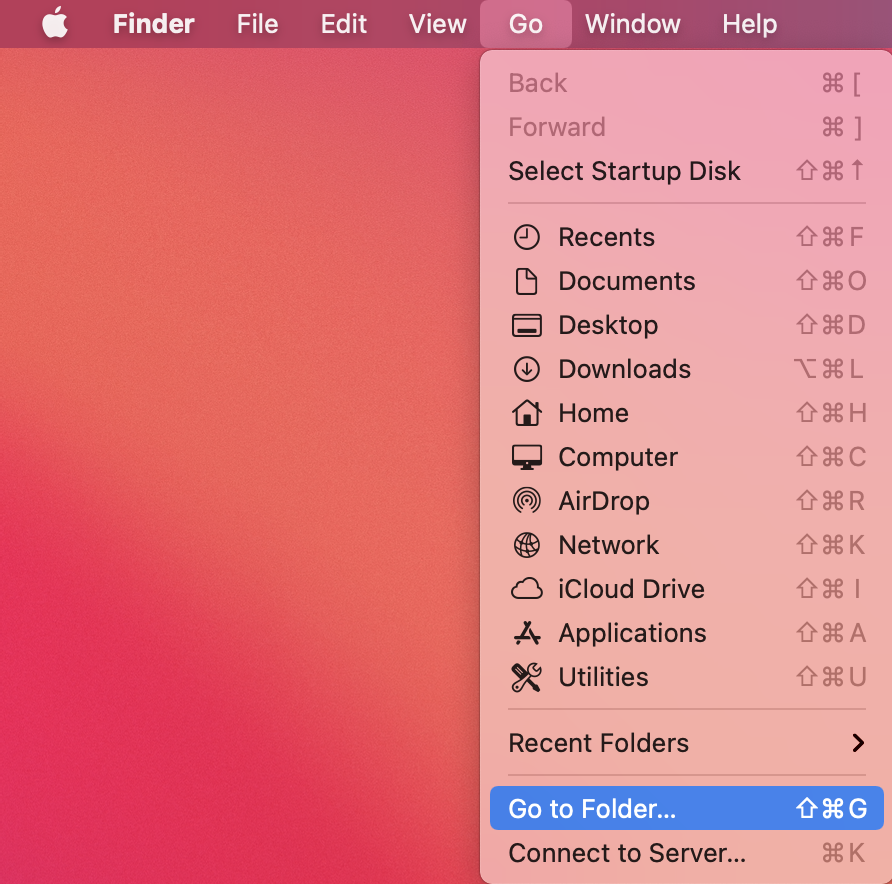The image size is (892, 884).
Task: Click the Home house icon
Action: (x=526, y=412)
